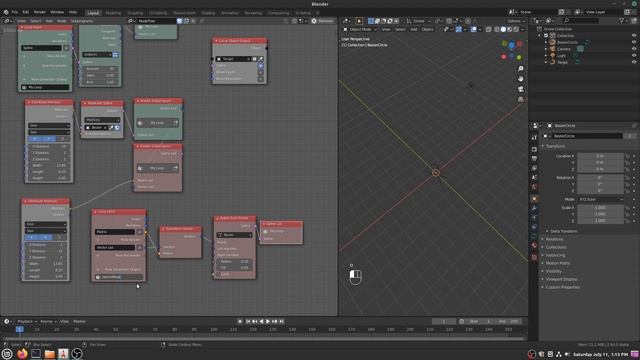Open the View Layer properties tab
Viewport: 640px width, 360px height.
534,168
